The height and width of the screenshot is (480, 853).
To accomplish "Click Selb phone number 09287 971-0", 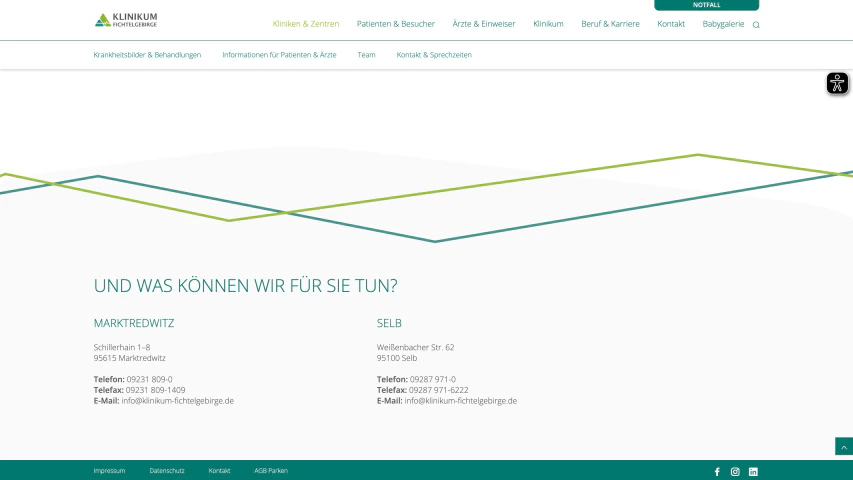I will (x=432, y=379).
